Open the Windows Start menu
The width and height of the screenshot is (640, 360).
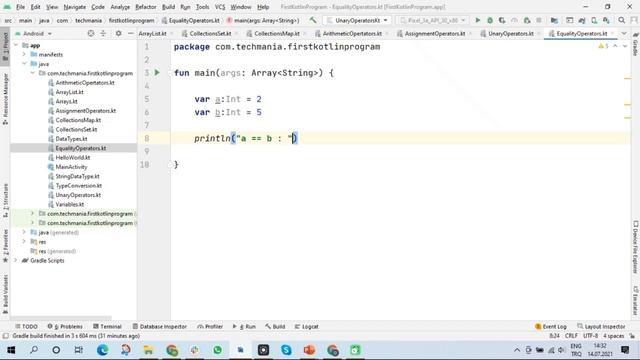pos(11,350)
